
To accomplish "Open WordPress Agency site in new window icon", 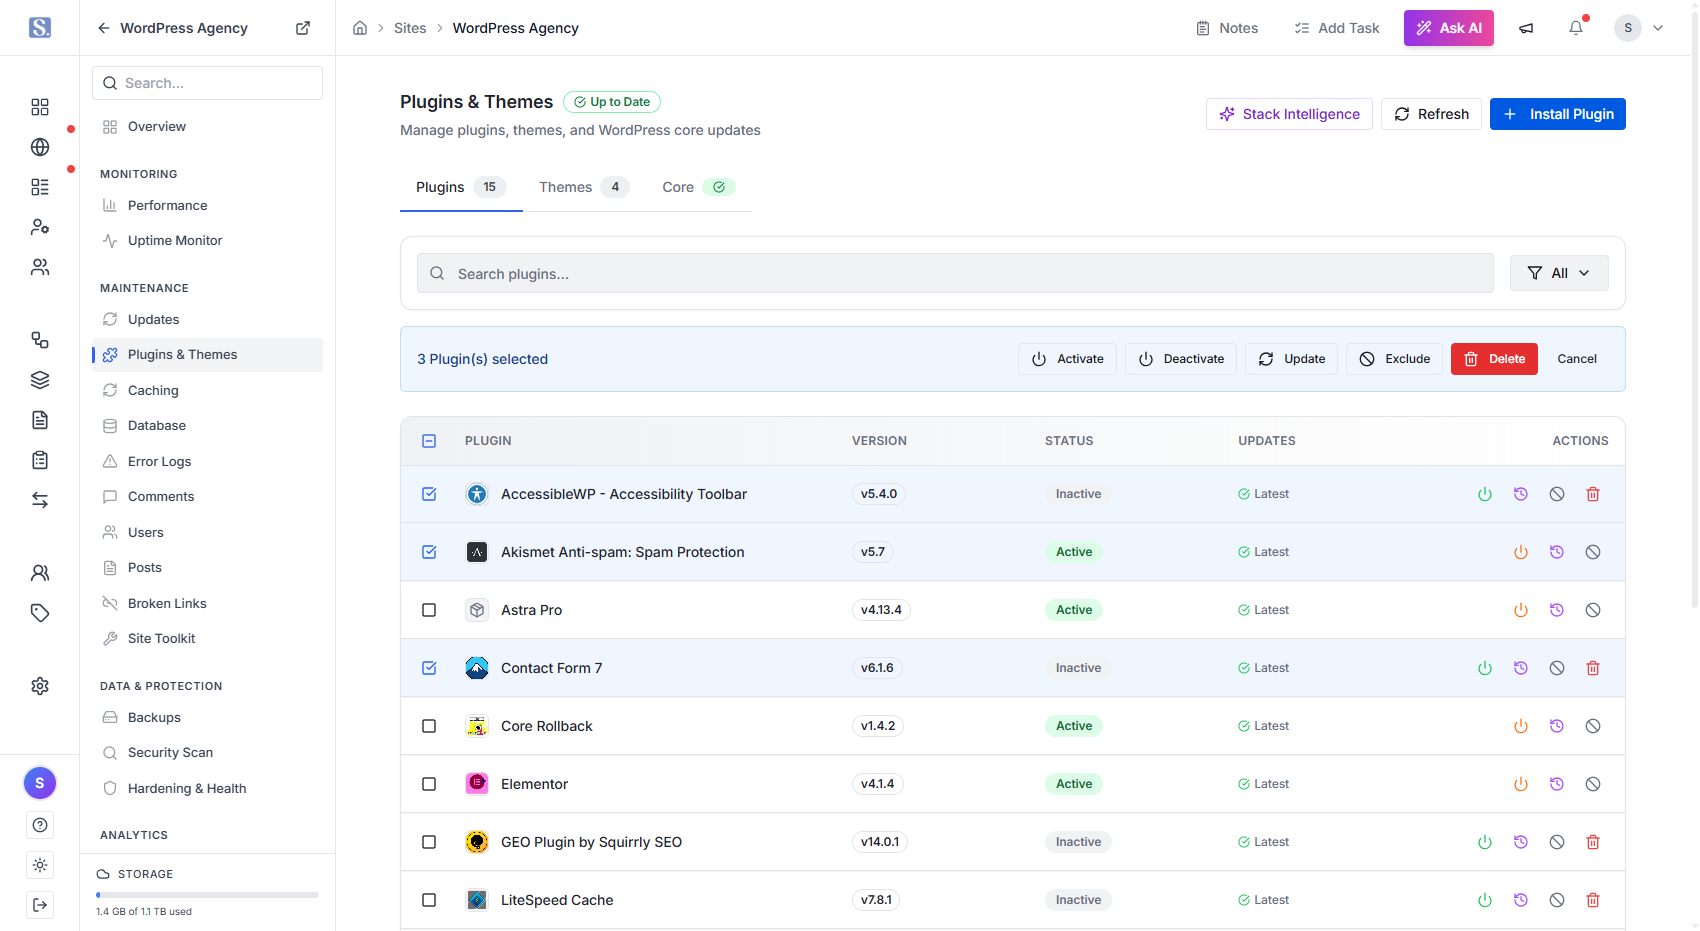I will tap(303, 28).
